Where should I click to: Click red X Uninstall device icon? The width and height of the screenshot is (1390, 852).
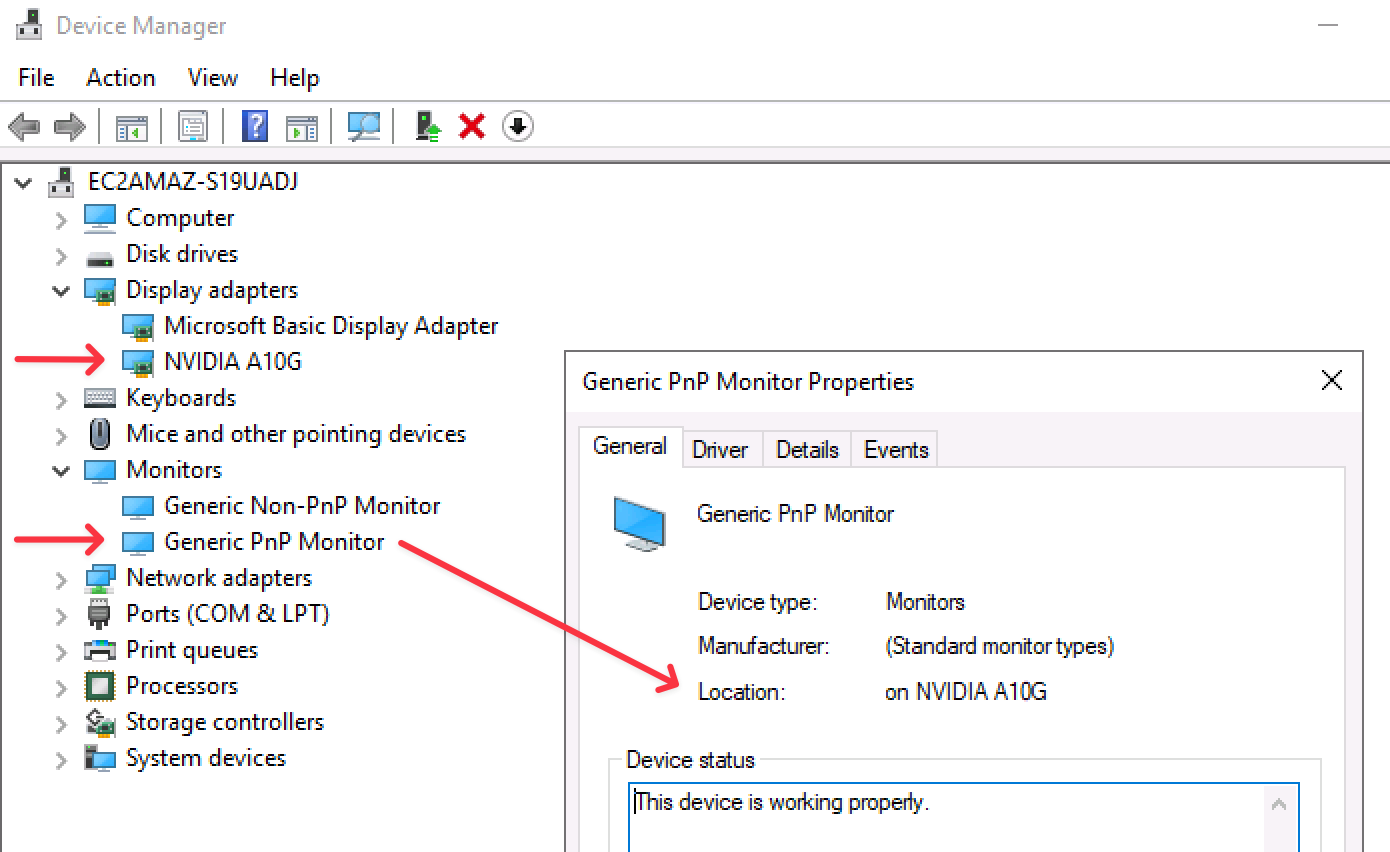[472, 126]
